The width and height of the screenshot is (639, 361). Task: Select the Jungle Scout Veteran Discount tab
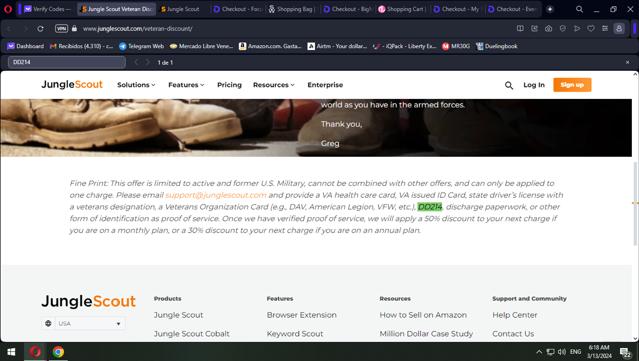116,9
